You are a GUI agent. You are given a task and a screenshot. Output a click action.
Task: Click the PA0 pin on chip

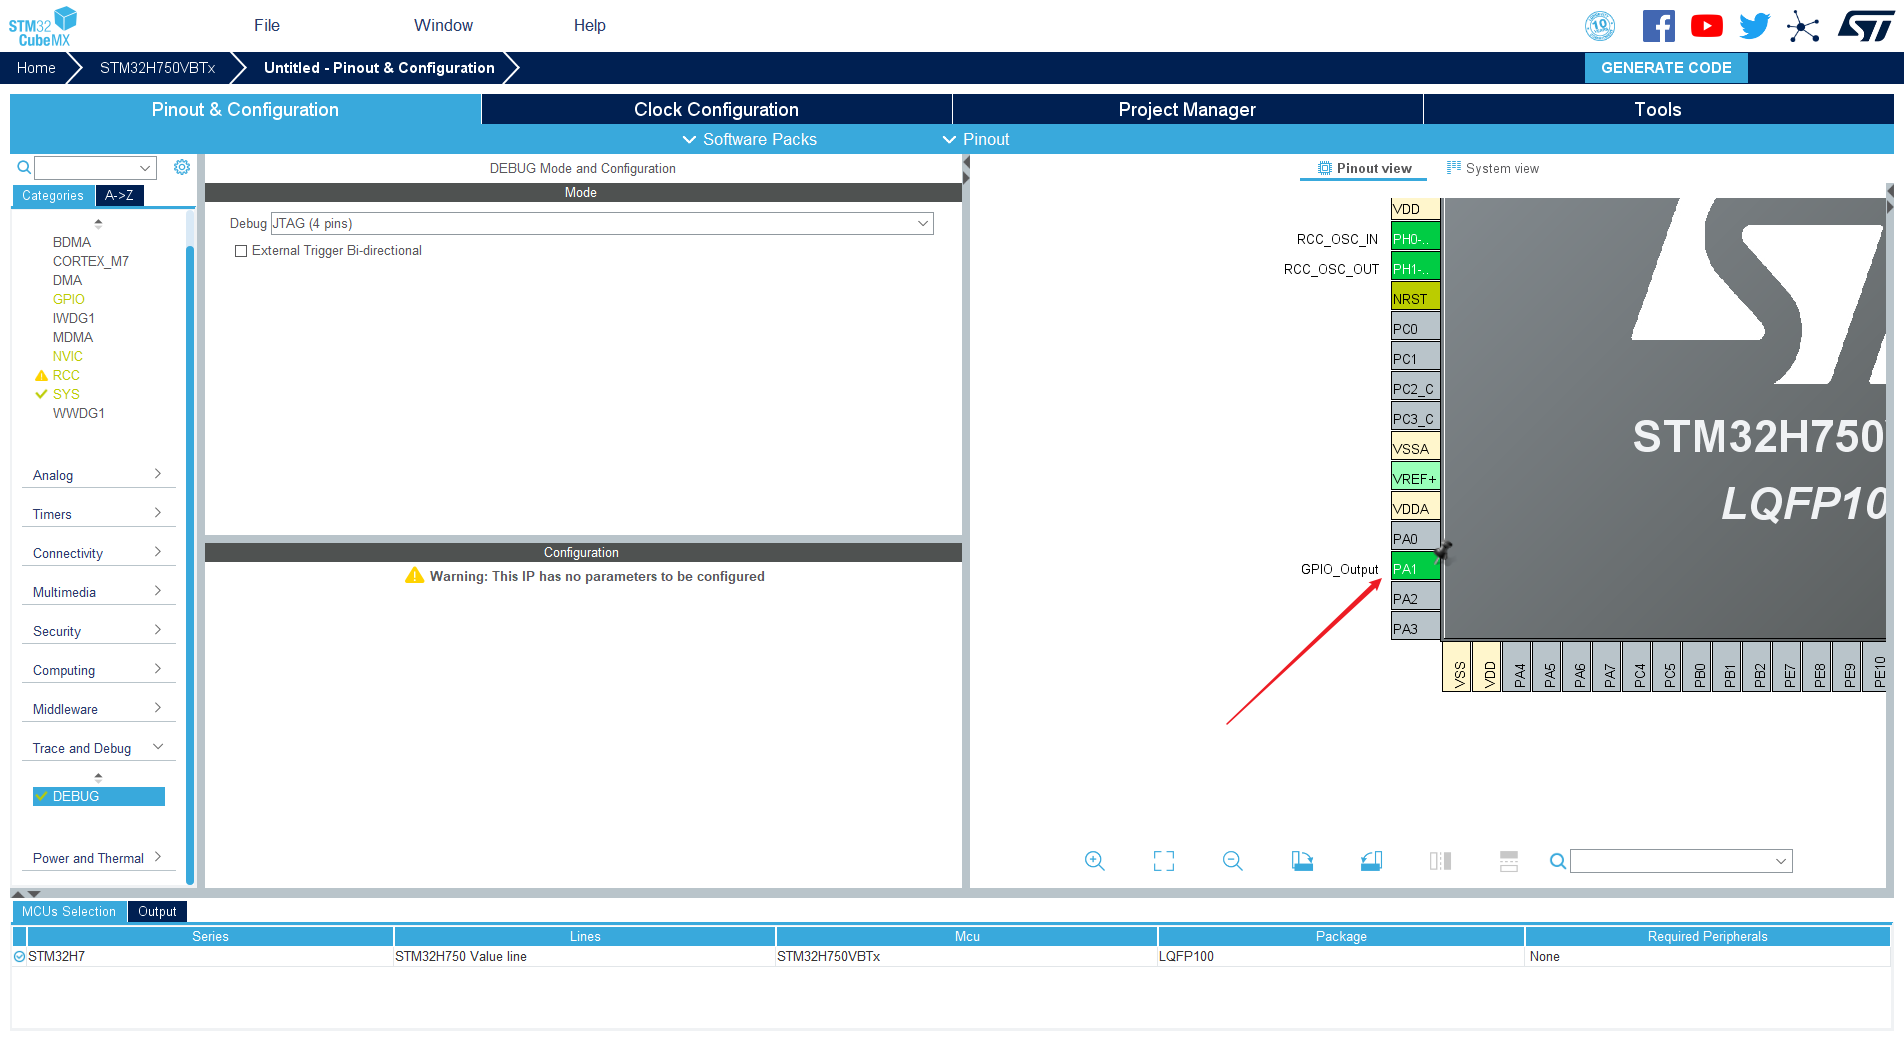pyautogui.click(x=1415, y=538)
